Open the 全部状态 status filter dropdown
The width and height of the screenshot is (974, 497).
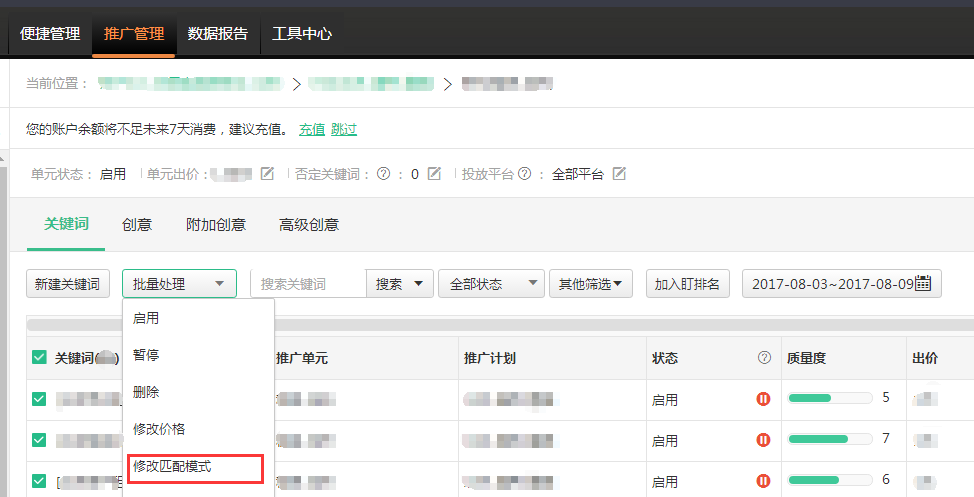[x=491, y=284]
